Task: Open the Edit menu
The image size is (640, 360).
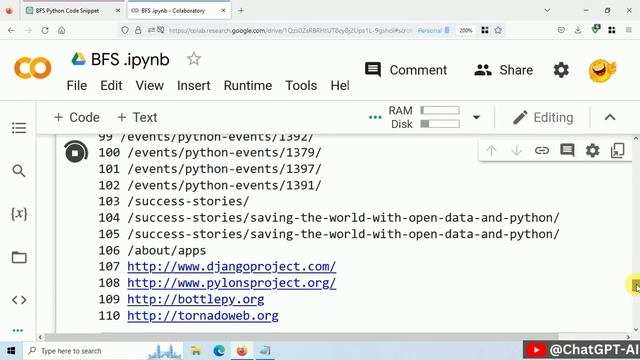Action: [111, 86]
